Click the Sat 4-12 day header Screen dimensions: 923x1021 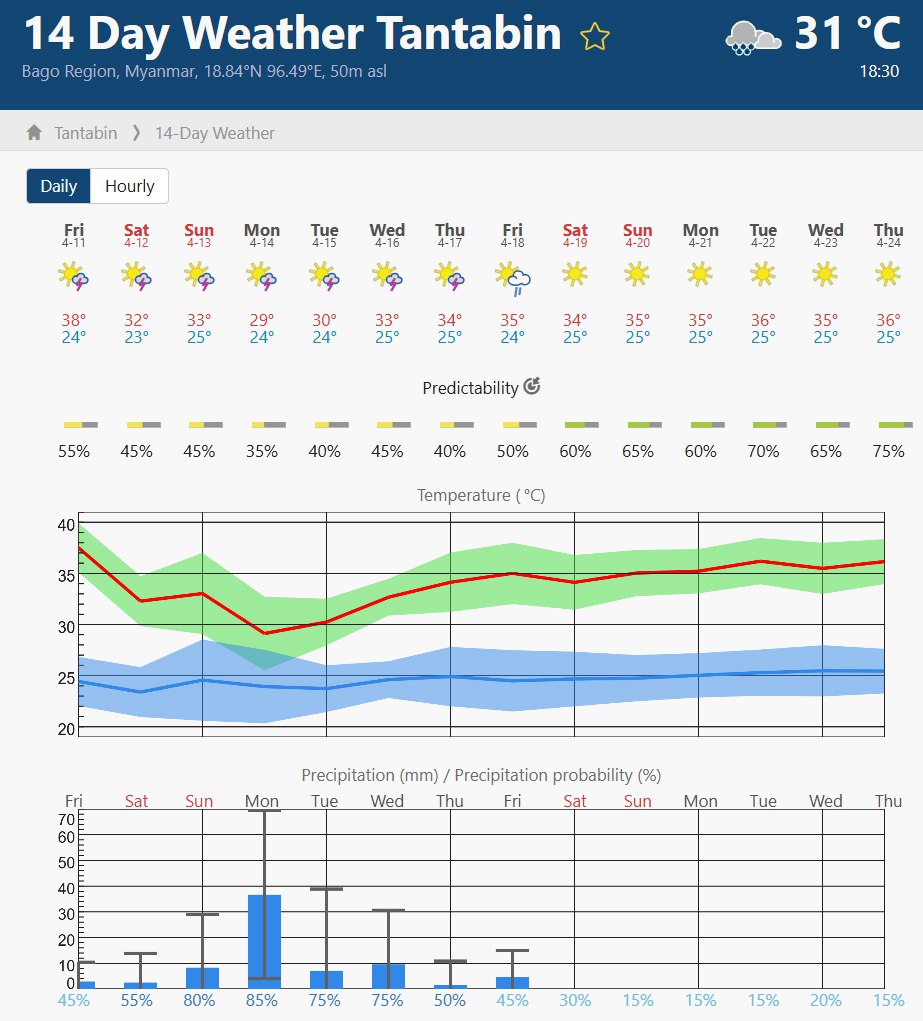point(136,235)
